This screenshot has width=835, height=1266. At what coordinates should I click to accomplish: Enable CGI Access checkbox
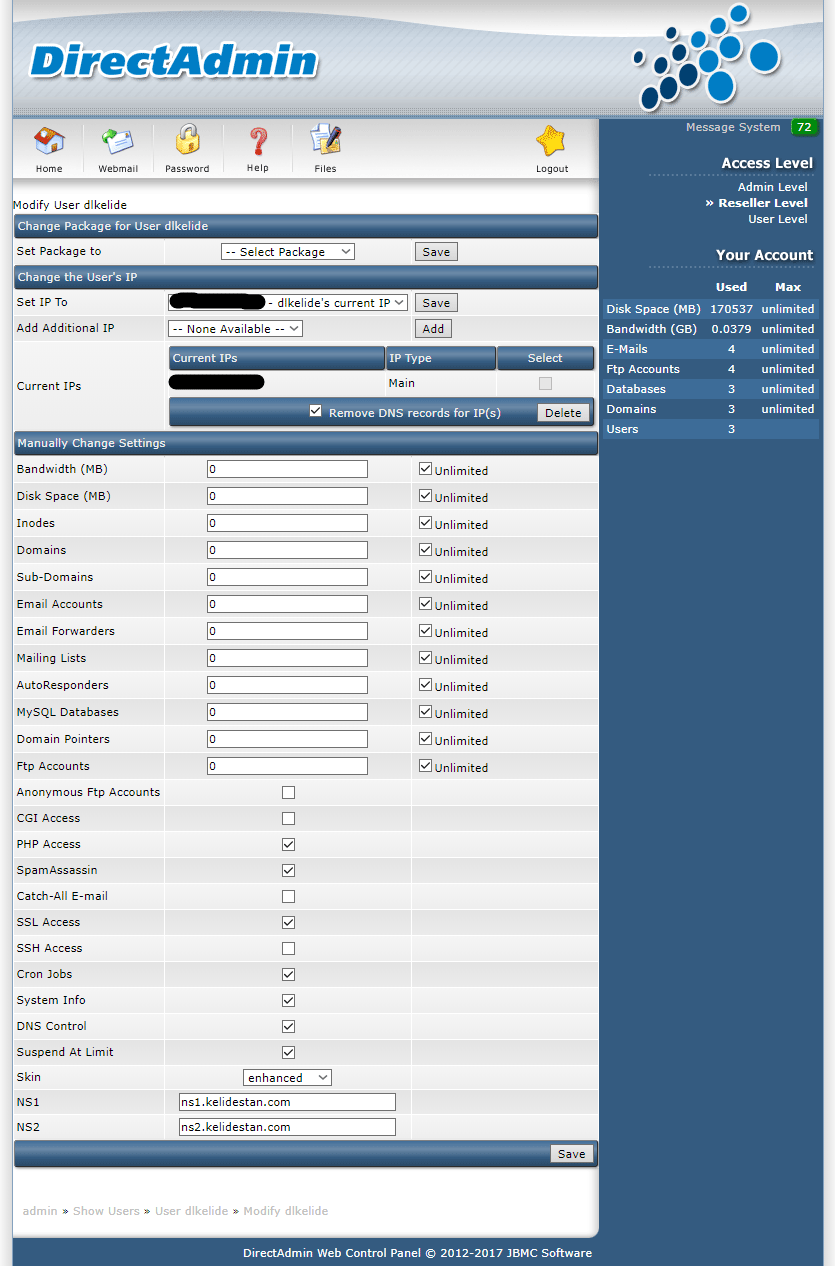click(288, 818)
